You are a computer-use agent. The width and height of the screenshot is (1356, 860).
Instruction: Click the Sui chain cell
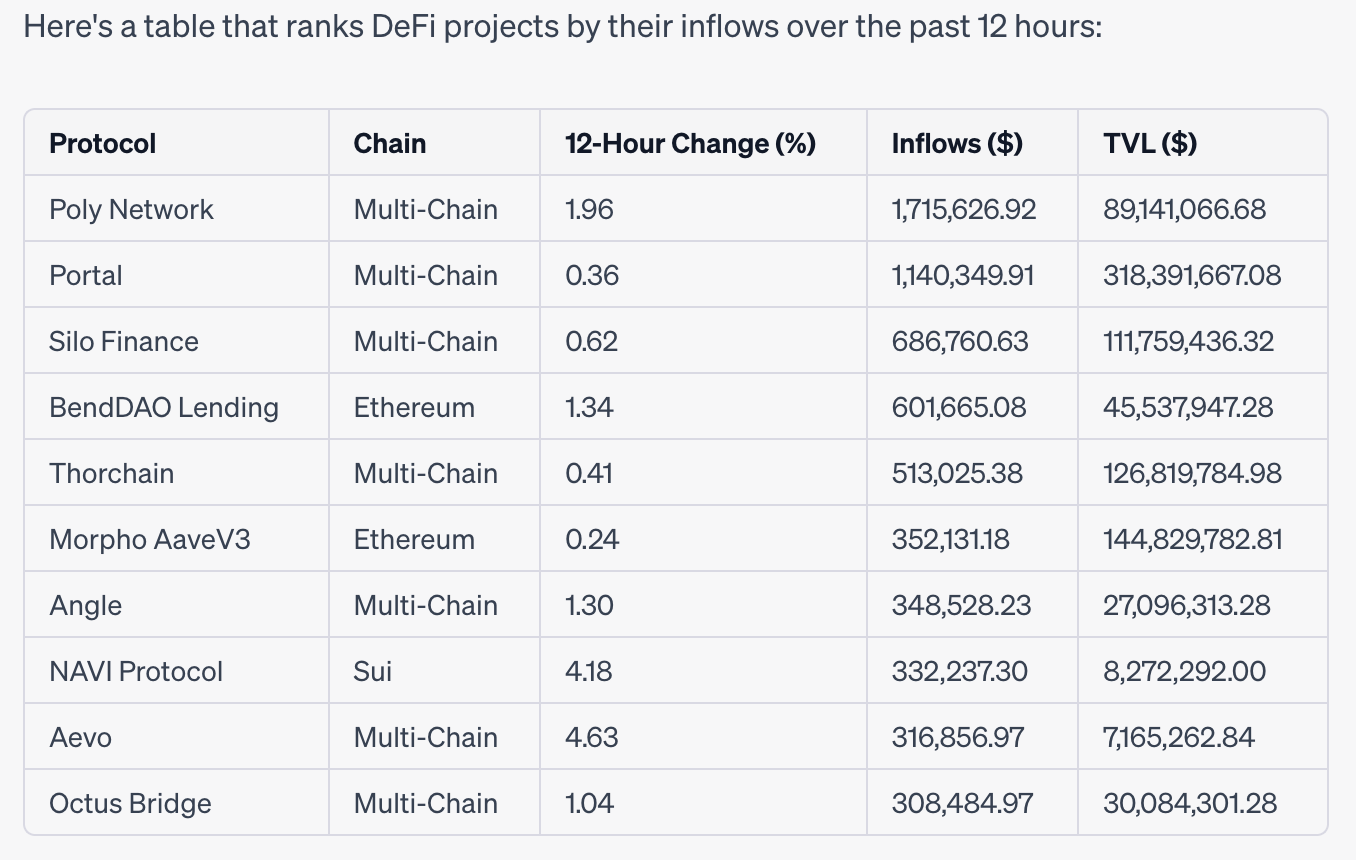point(373,672)
